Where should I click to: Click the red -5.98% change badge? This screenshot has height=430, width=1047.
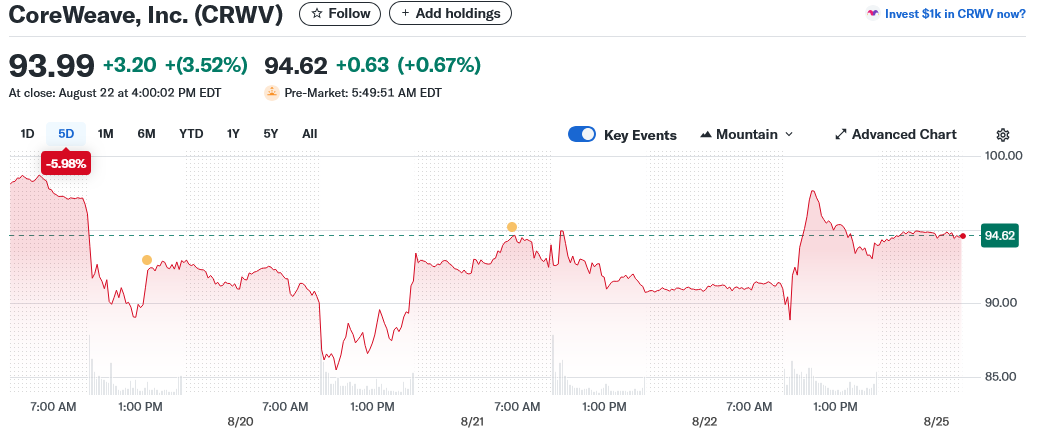pos(65,164)
